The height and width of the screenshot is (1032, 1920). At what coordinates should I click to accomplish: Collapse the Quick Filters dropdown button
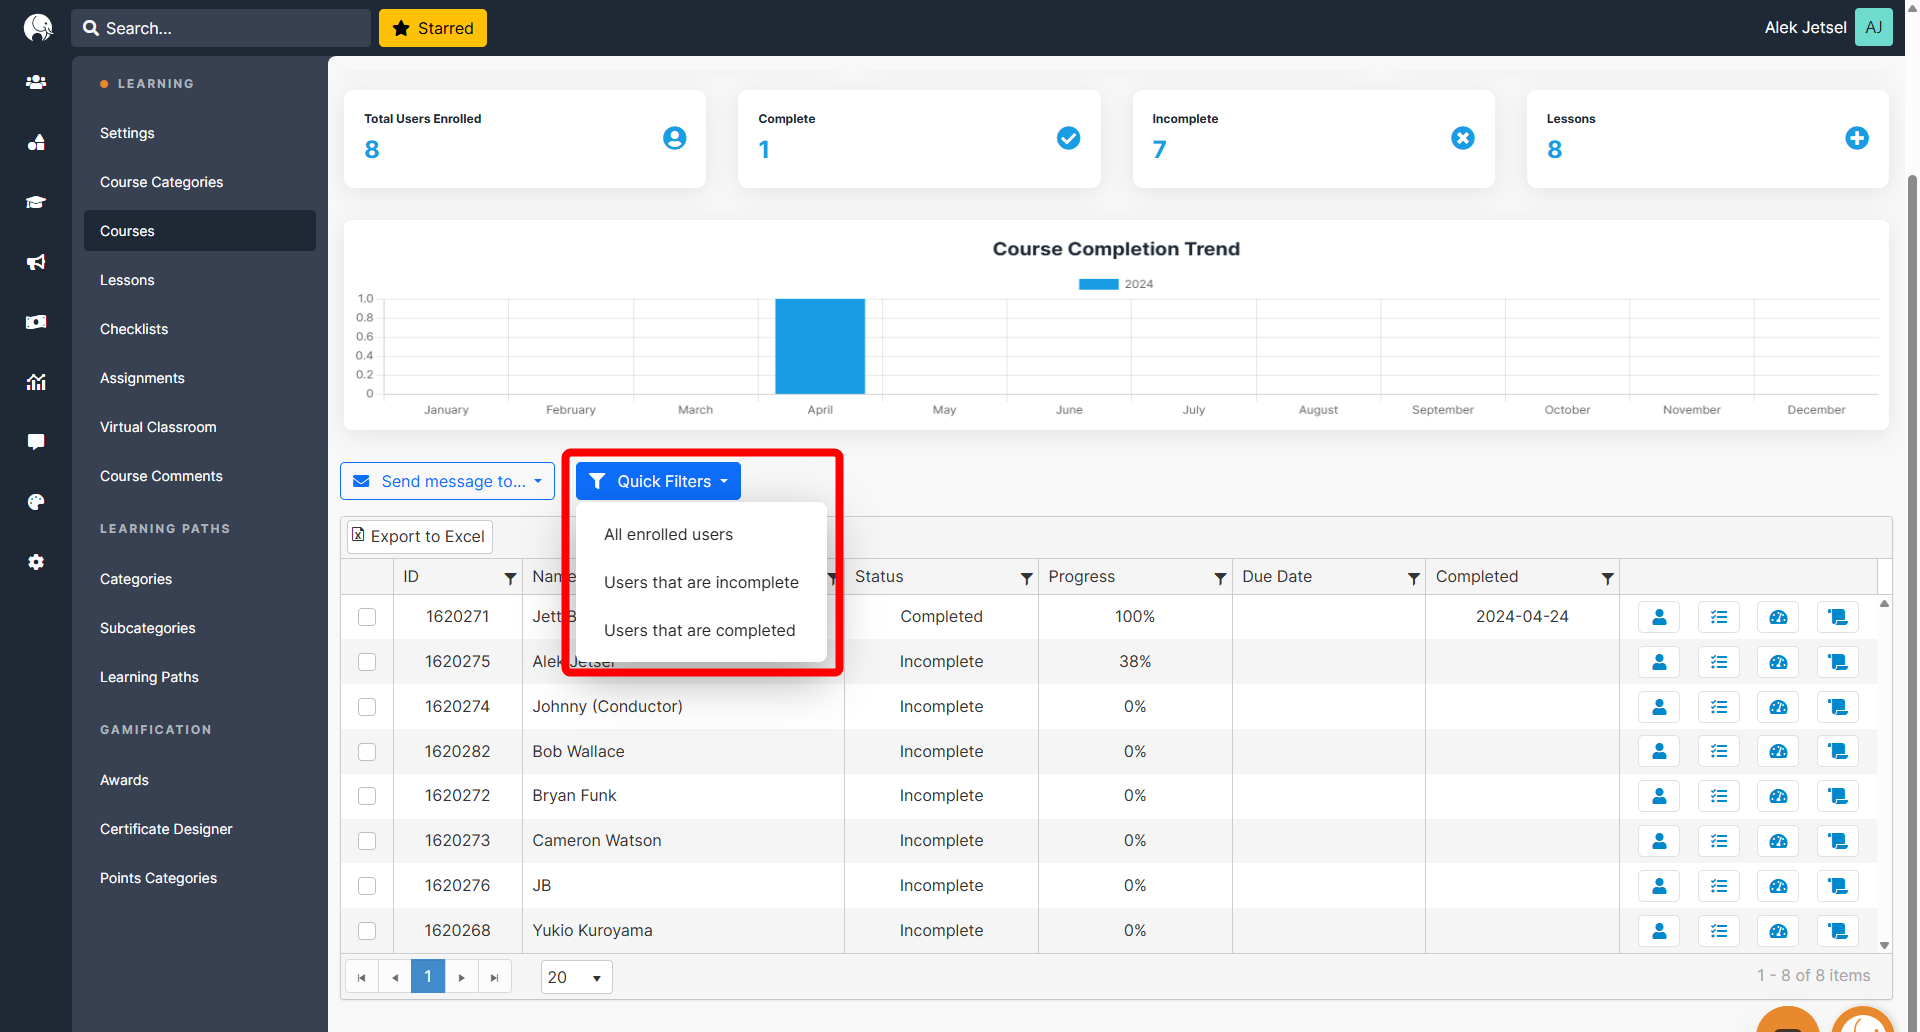pos(658,481)
